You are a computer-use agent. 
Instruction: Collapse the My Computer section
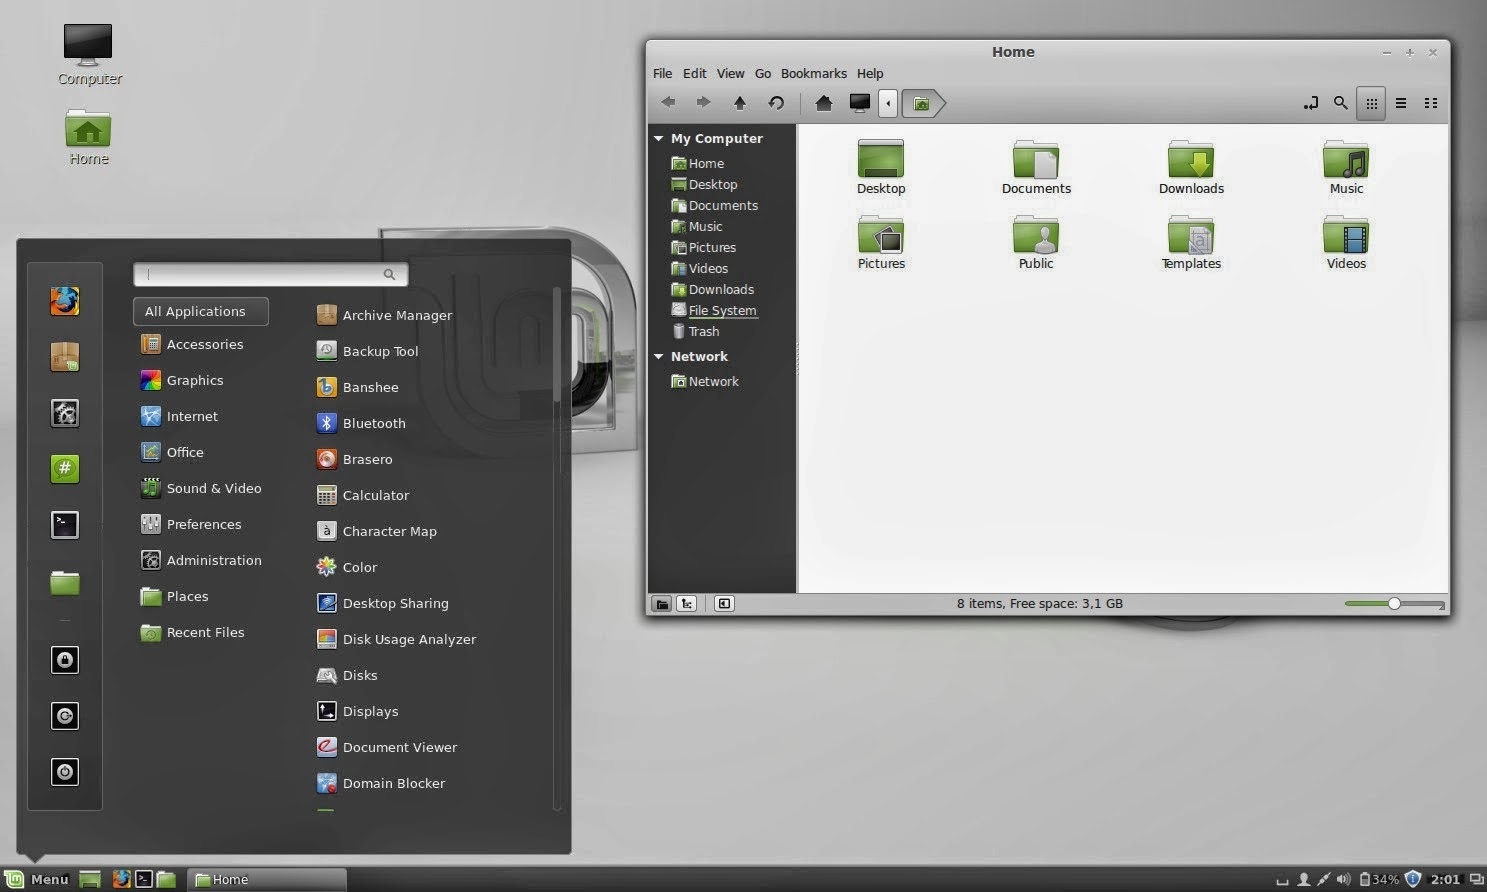(659, 138)
